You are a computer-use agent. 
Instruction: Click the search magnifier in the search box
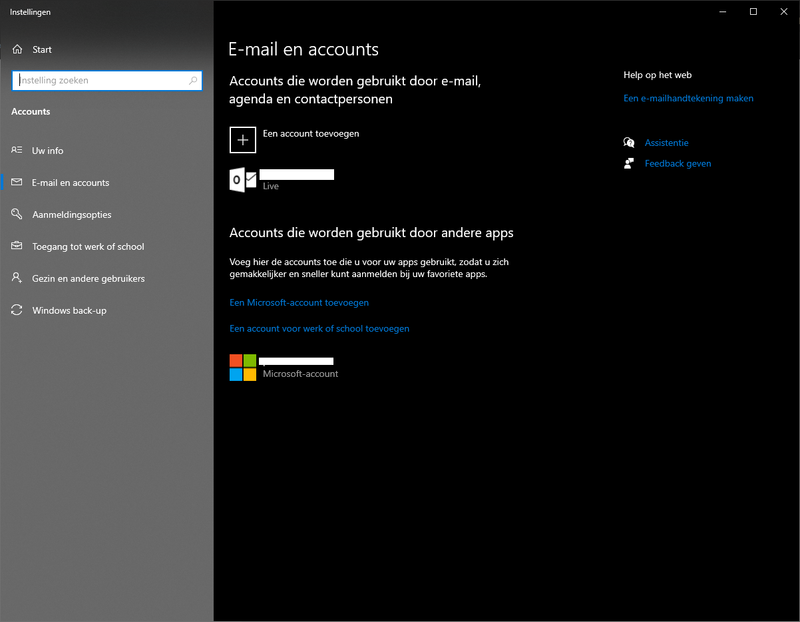pos(194,81)
